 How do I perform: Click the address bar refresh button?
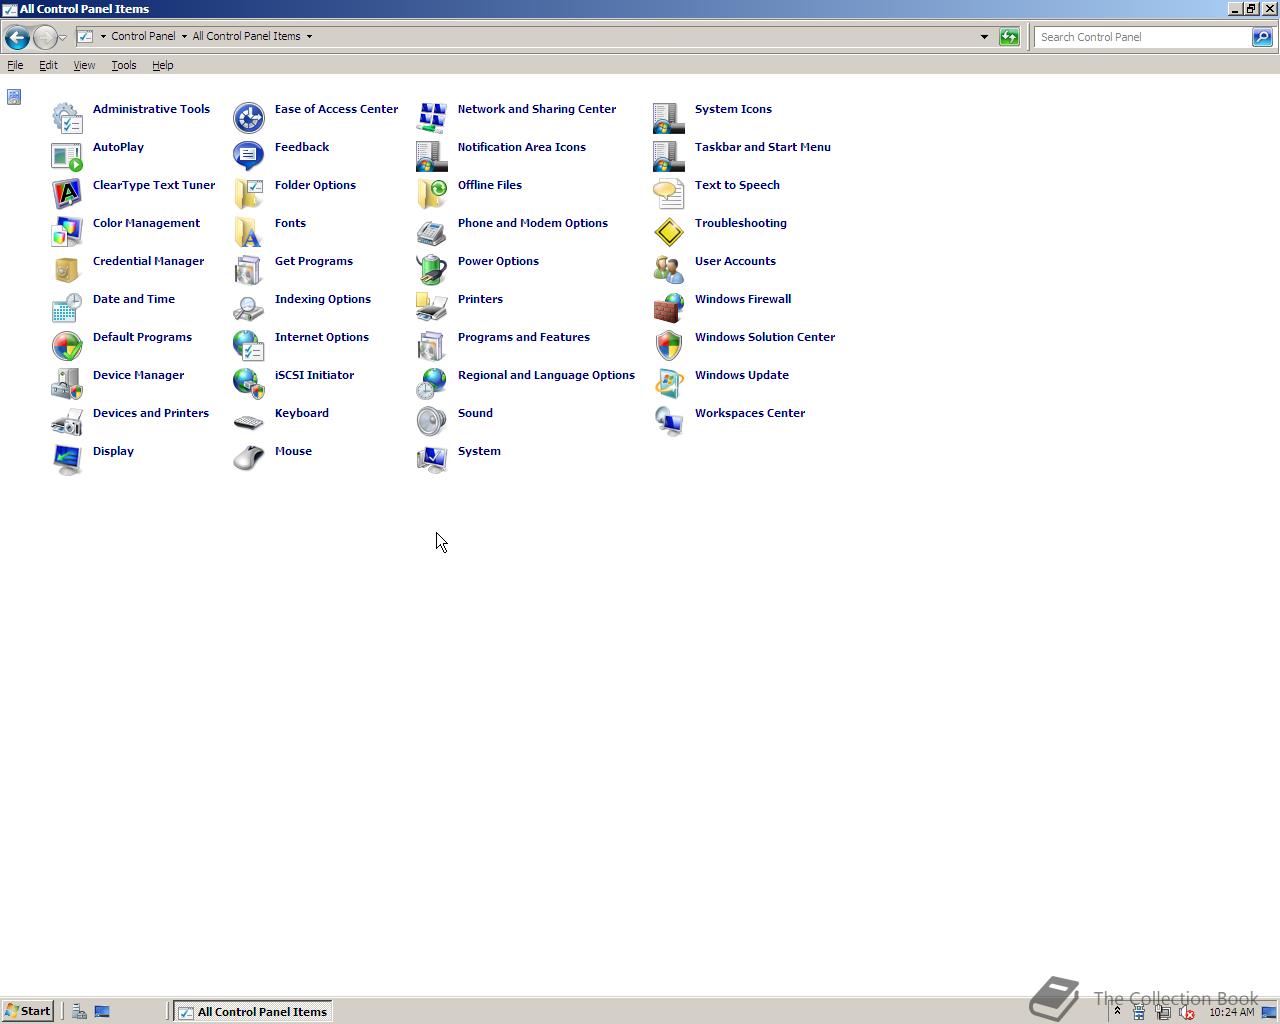point(1009,37)
